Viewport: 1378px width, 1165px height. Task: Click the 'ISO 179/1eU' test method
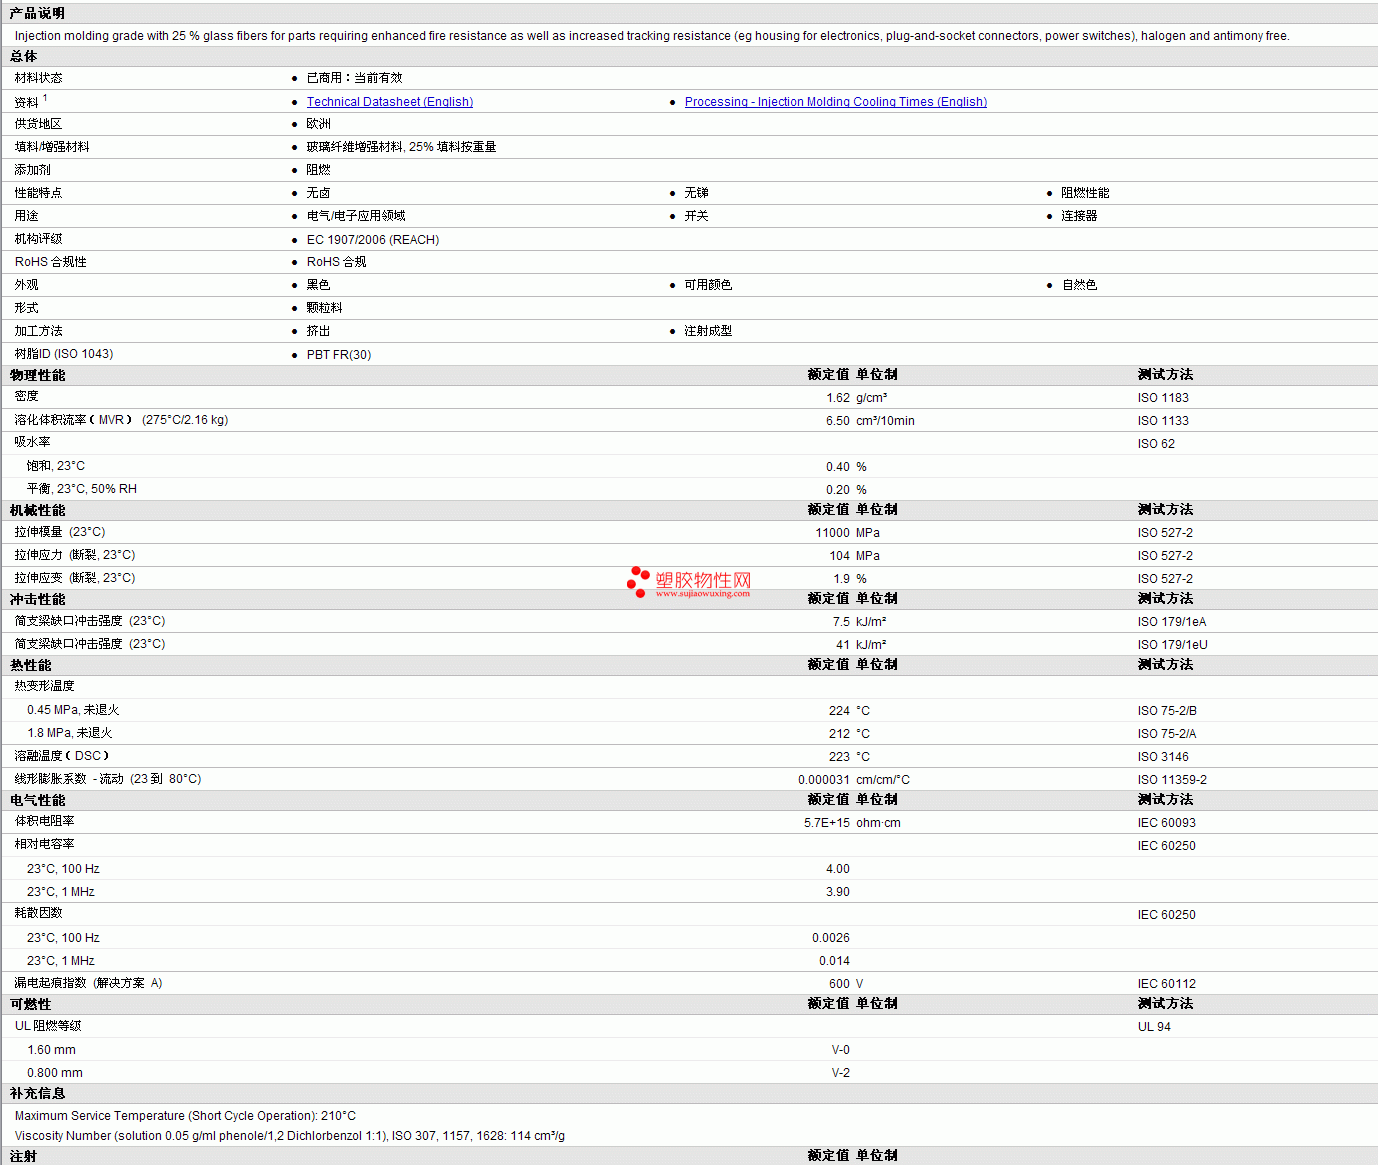coord(1173,645)
